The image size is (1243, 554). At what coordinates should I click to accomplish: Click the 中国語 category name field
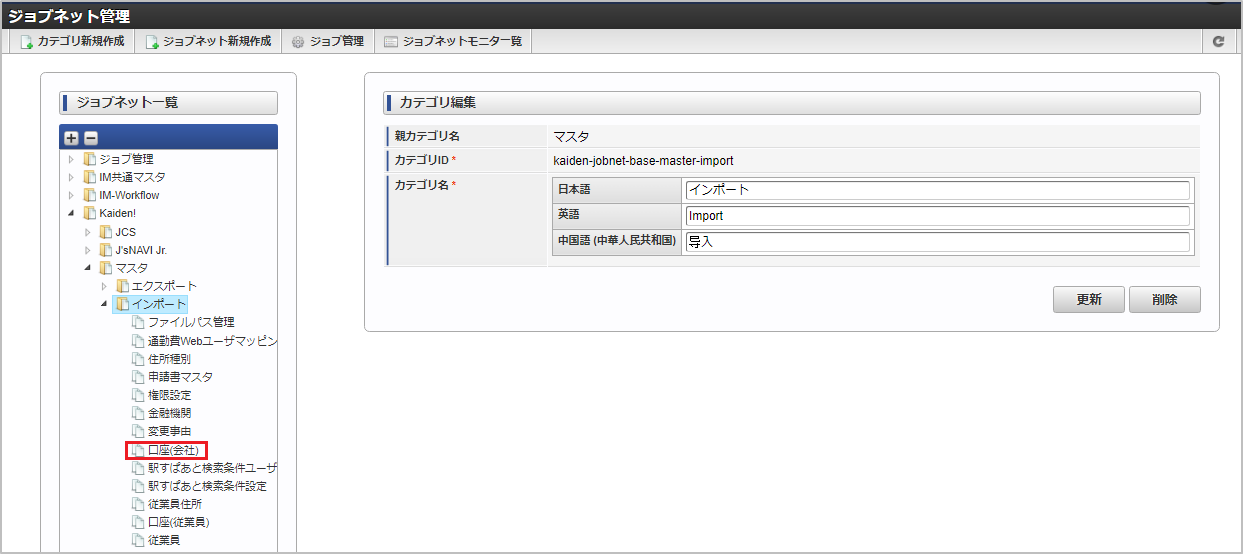click(937, 242)
